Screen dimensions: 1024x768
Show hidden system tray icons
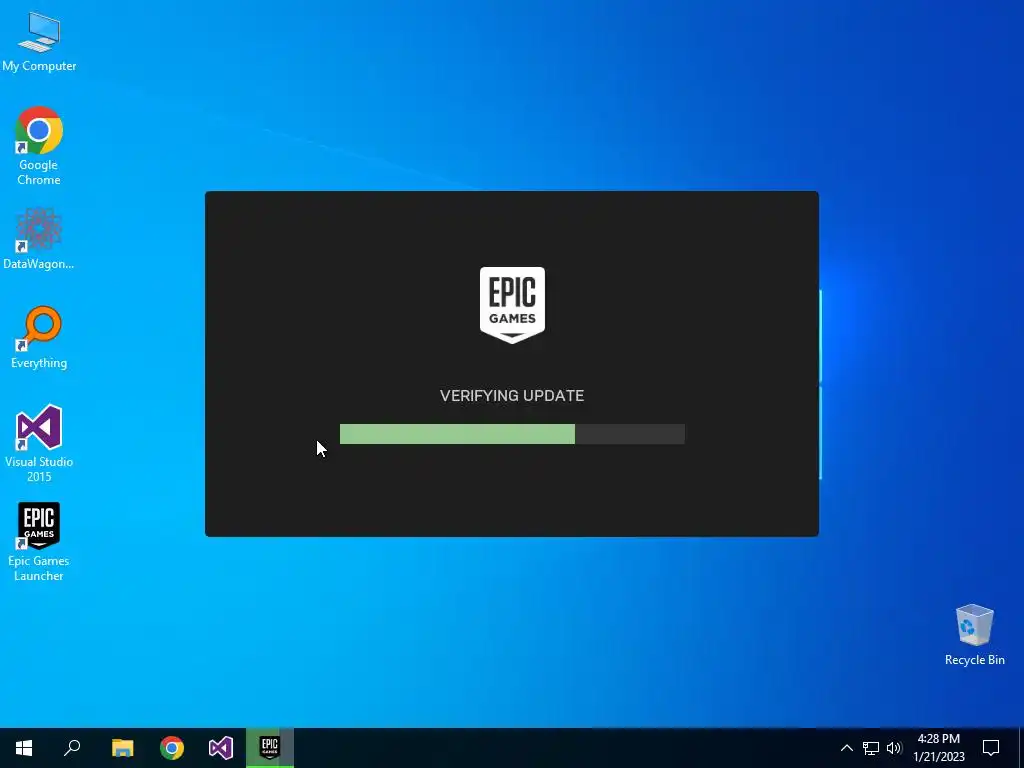[846, 748]
